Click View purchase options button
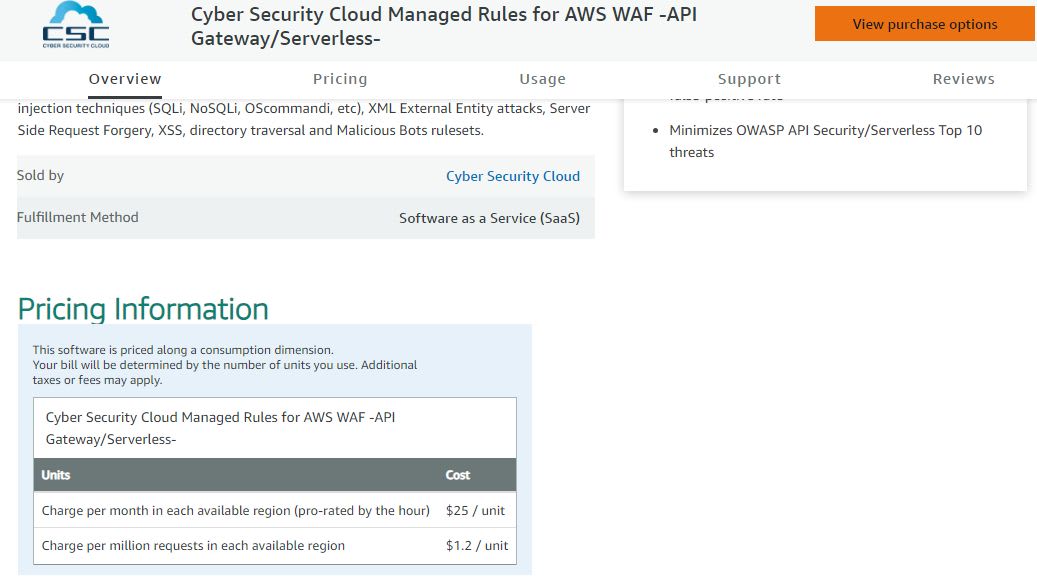This screenshot has width=1037, height=578. 925,24
